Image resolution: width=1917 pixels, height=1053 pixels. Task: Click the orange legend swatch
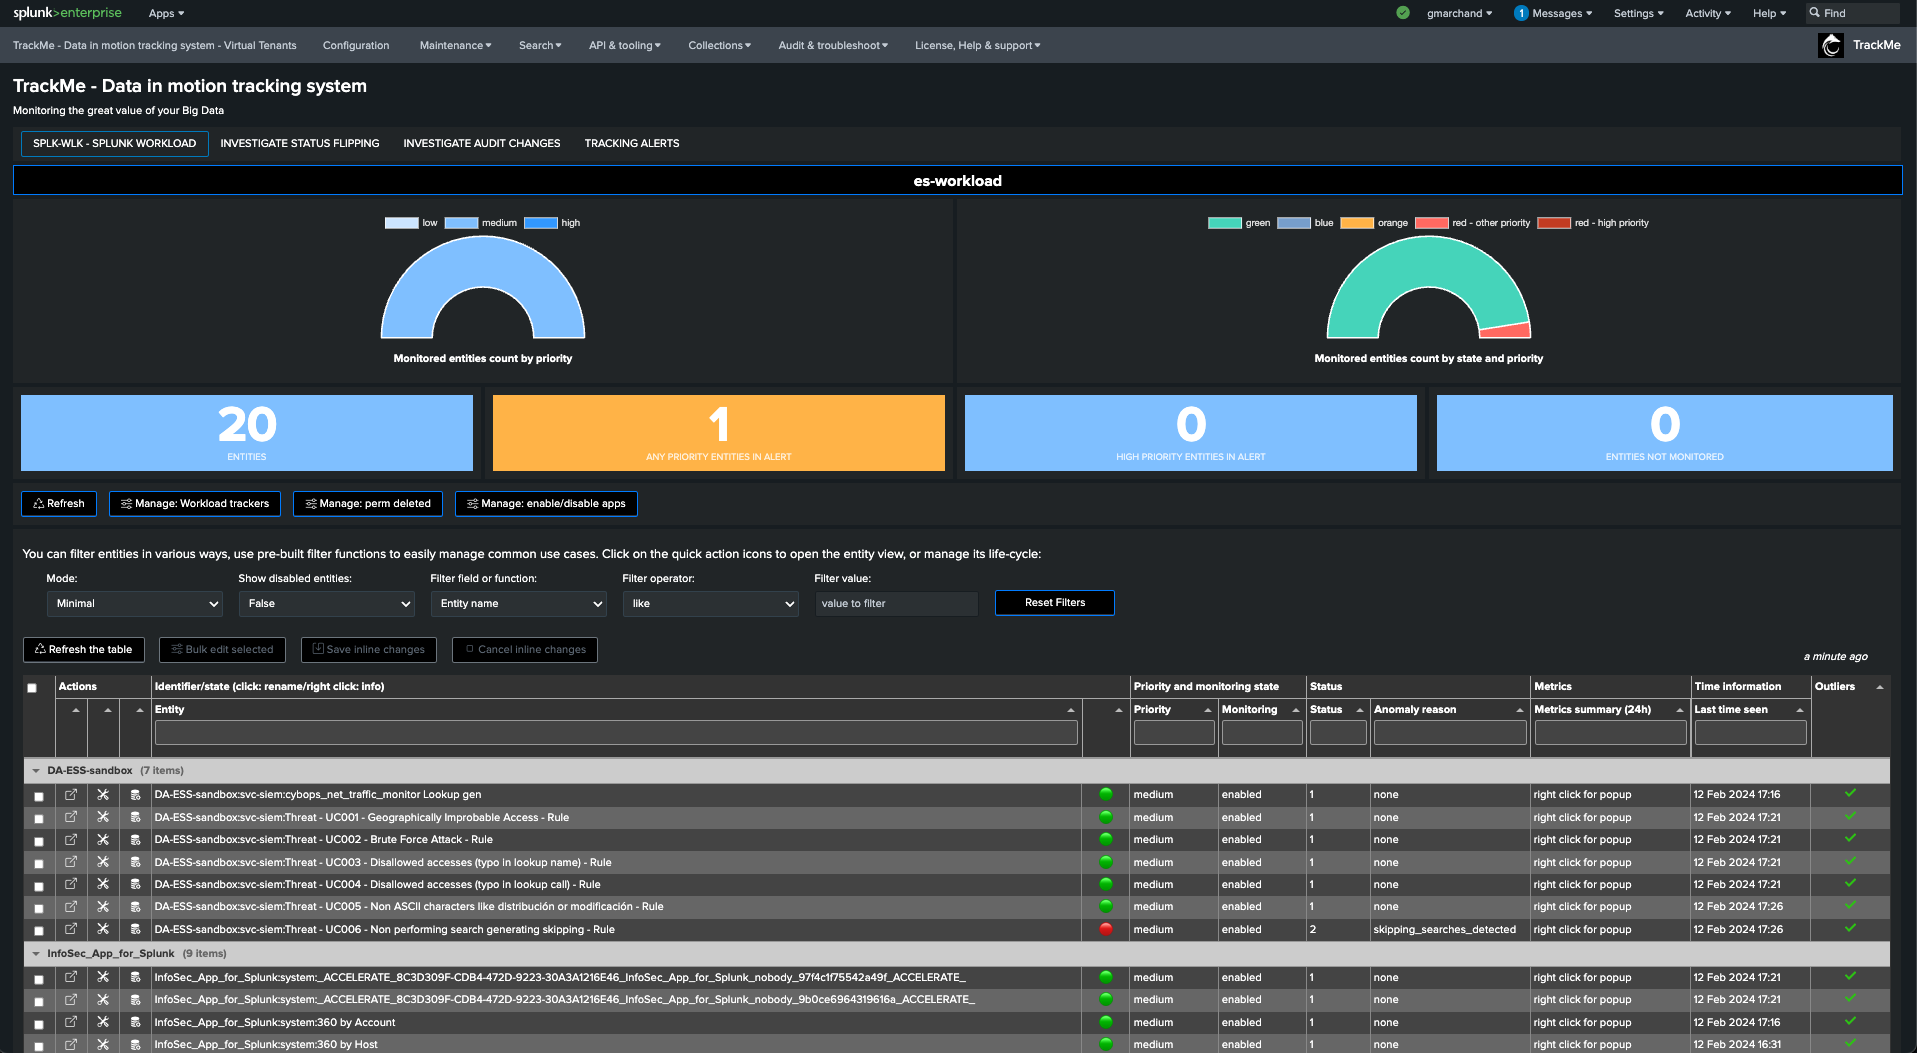click(x=1356, y=223)
